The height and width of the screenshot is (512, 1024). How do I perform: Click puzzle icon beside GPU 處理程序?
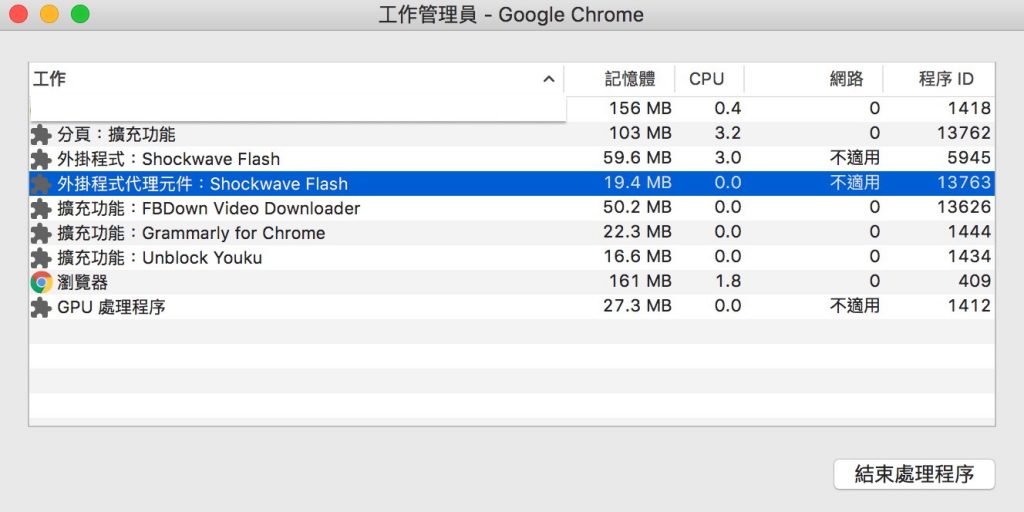click(x=41, y=307)
